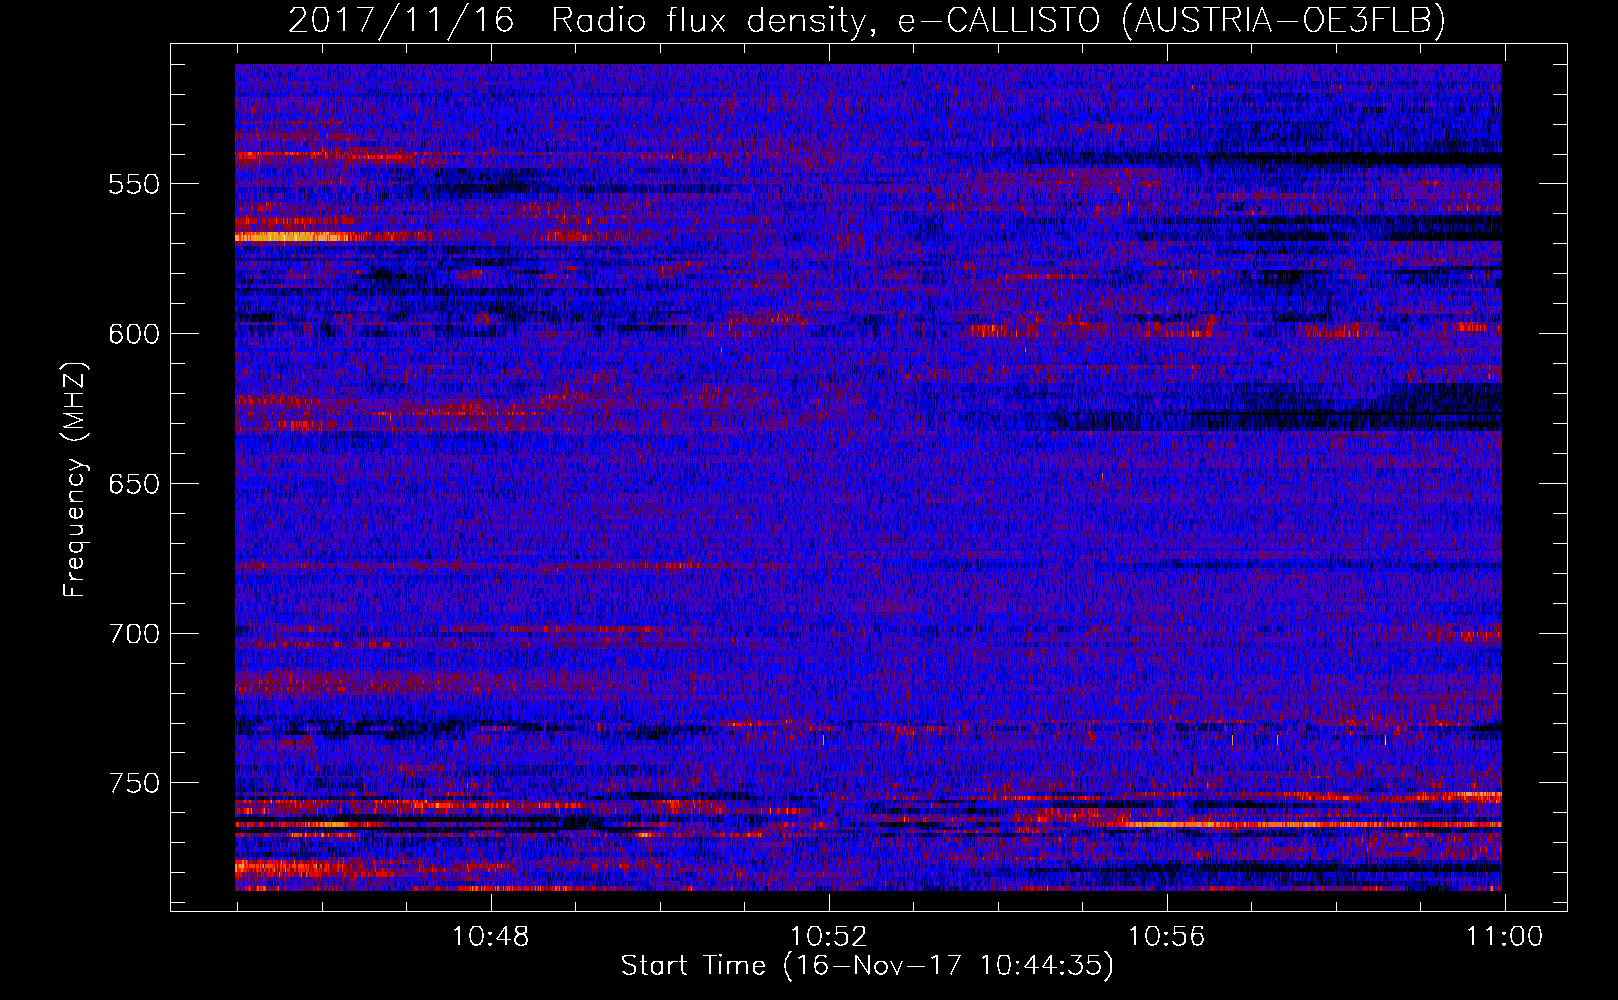The image size is (1618, 1000).
Task: Select the 650 frequency tick label
Action: tap(134, 484)
